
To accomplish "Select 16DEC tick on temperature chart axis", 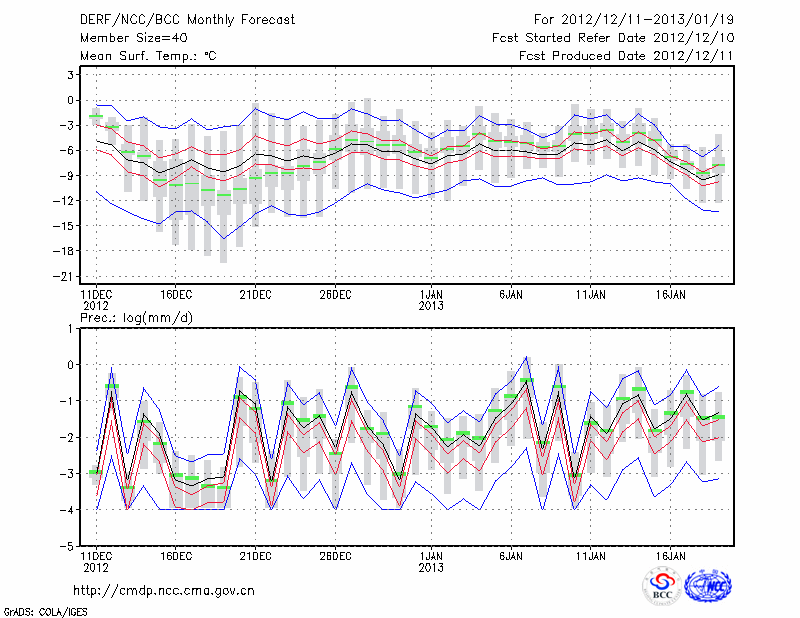I will point(175,294).
